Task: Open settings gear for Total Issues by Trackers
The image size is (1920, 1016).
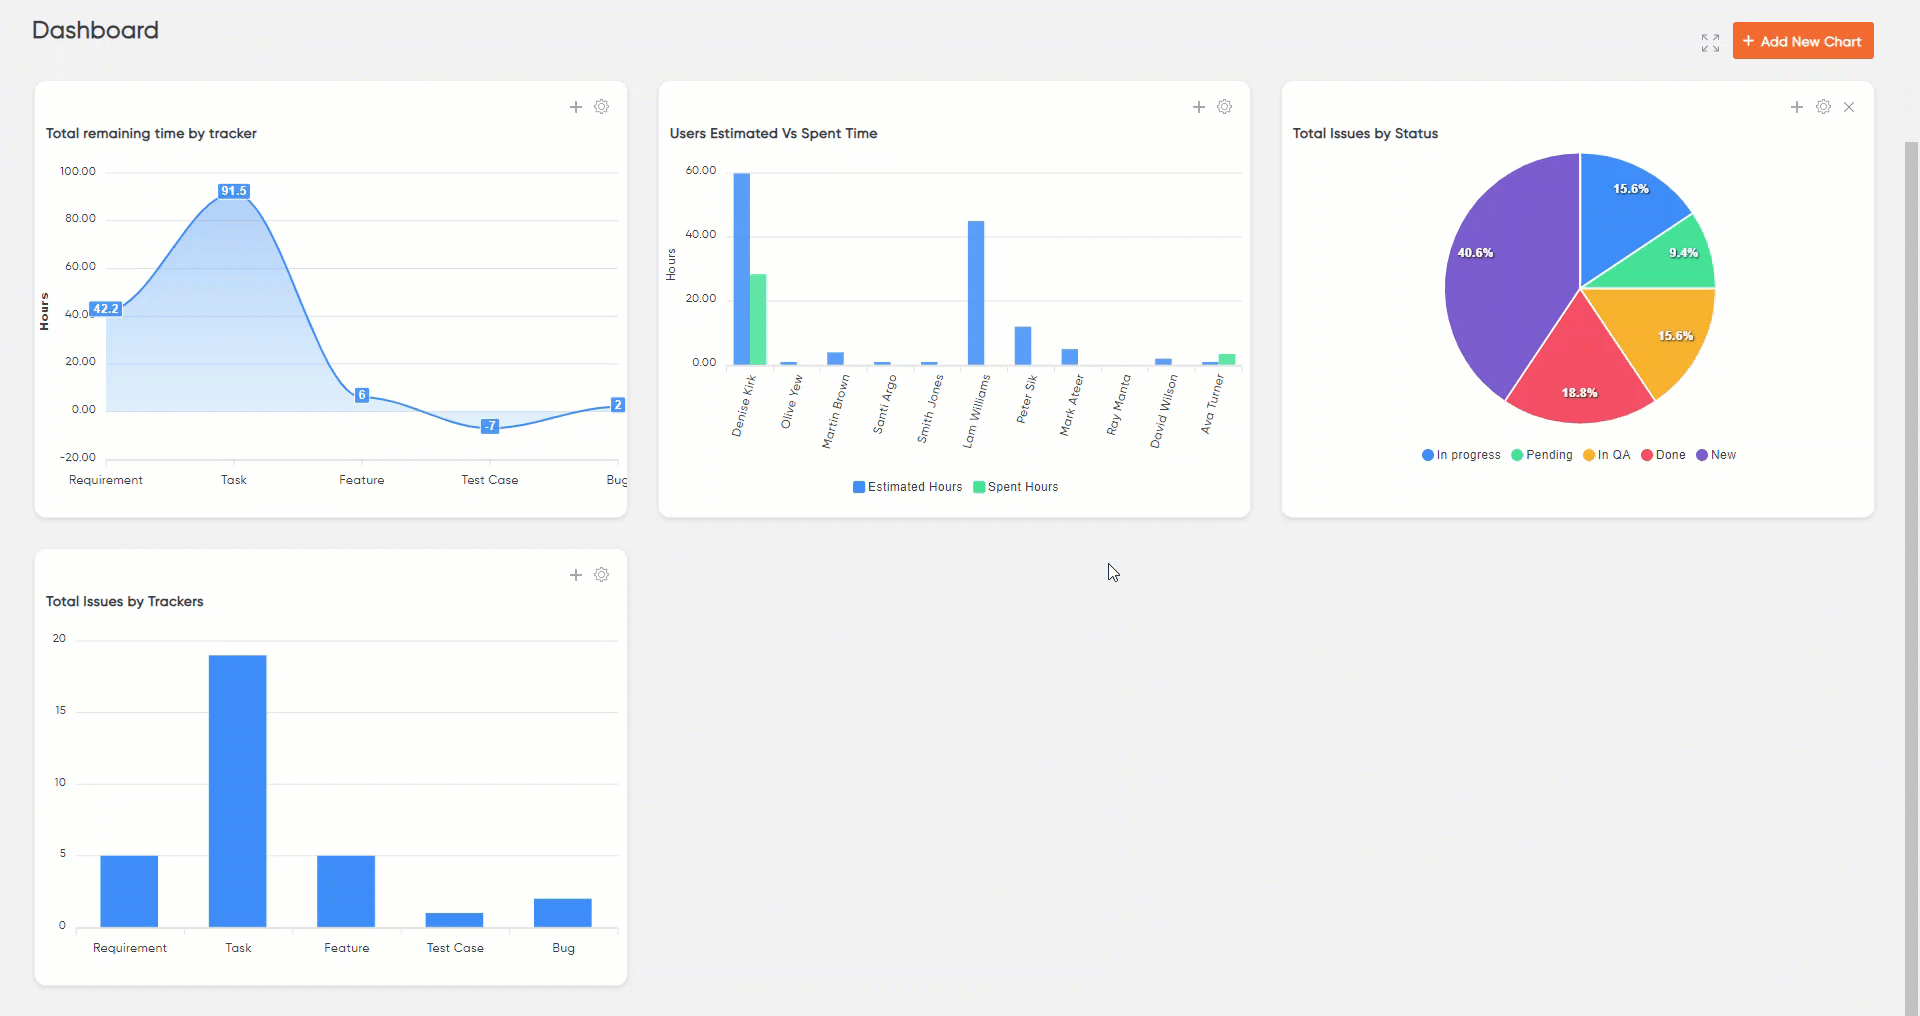Action: click(601, 575)
